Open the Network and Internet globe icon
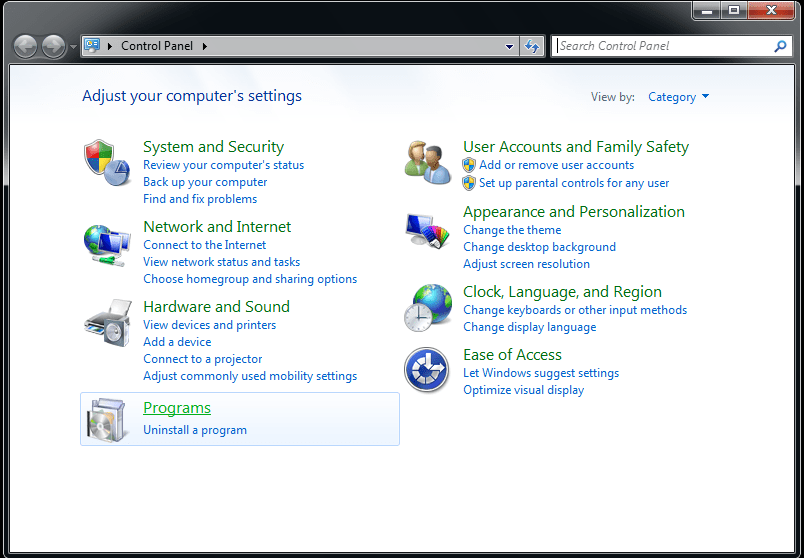The image size is (804, 558). 107,245
